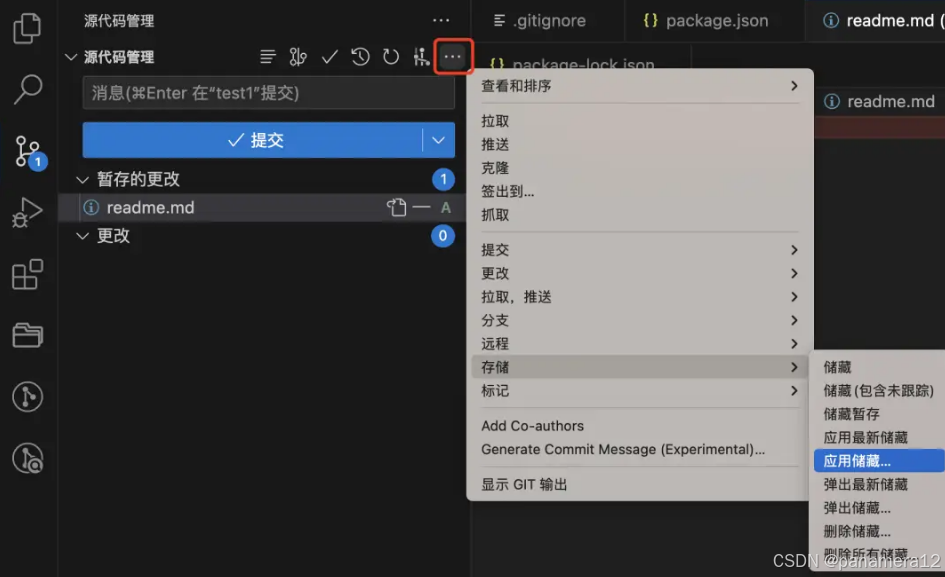
Task: Open the Explorer files icon in activity bar
Action: (x=27, y=28)
